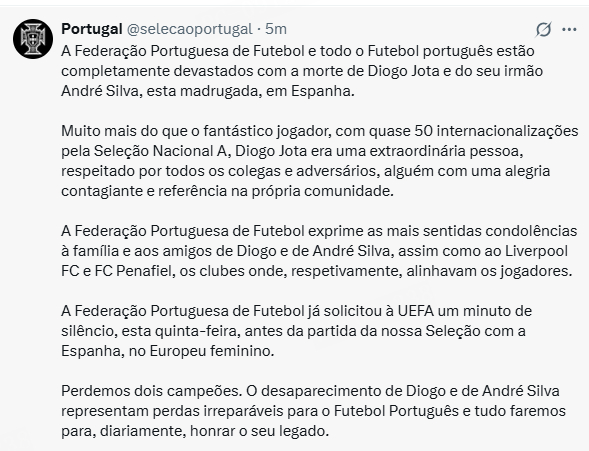Click the paragraph requesting UEFA minute of silence

click(x=297, y=331)
